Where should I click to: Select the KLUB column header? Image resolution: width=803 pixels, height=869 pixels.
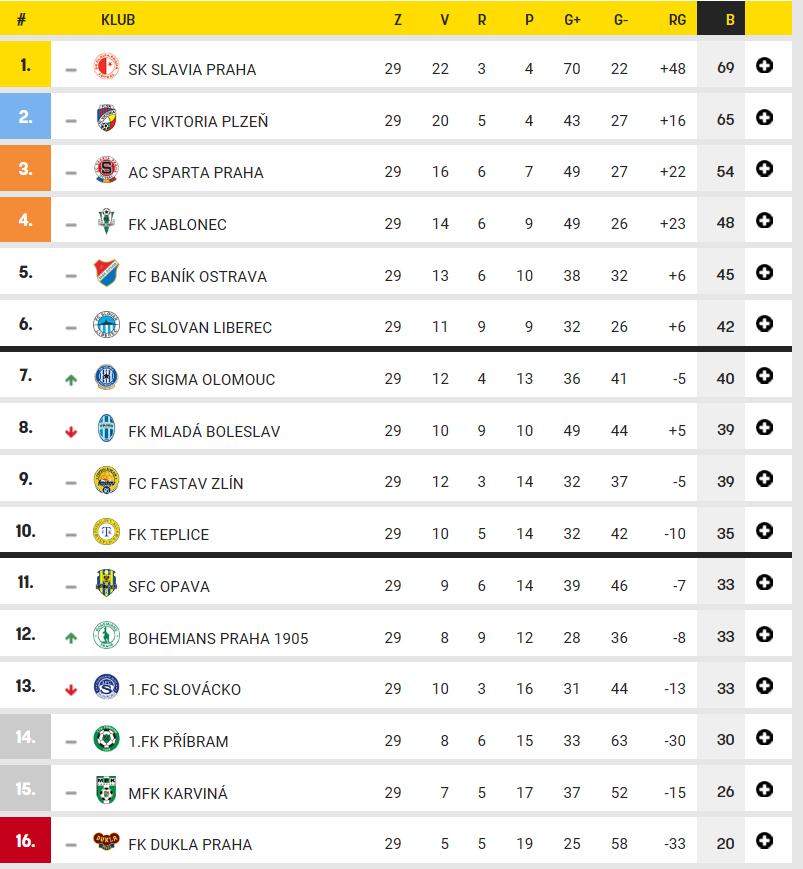[x=118, y=20]
